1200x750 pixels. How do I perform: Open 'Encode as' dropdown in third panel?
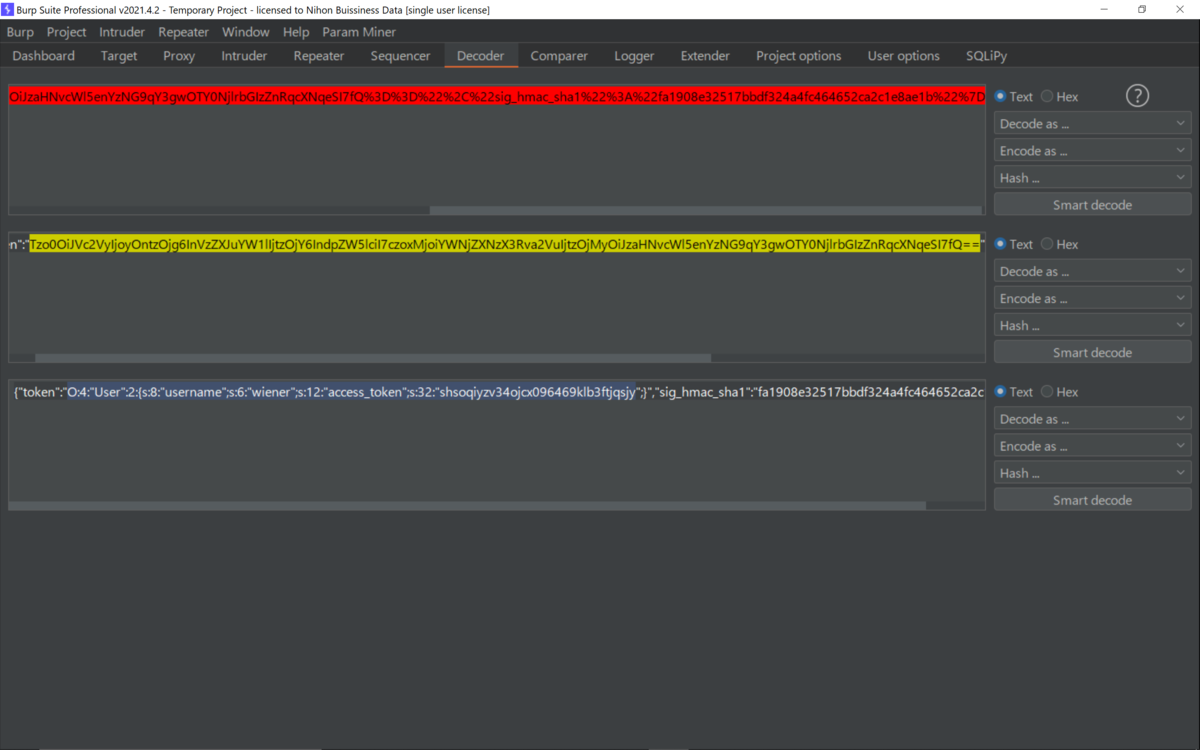(1092, 446)
